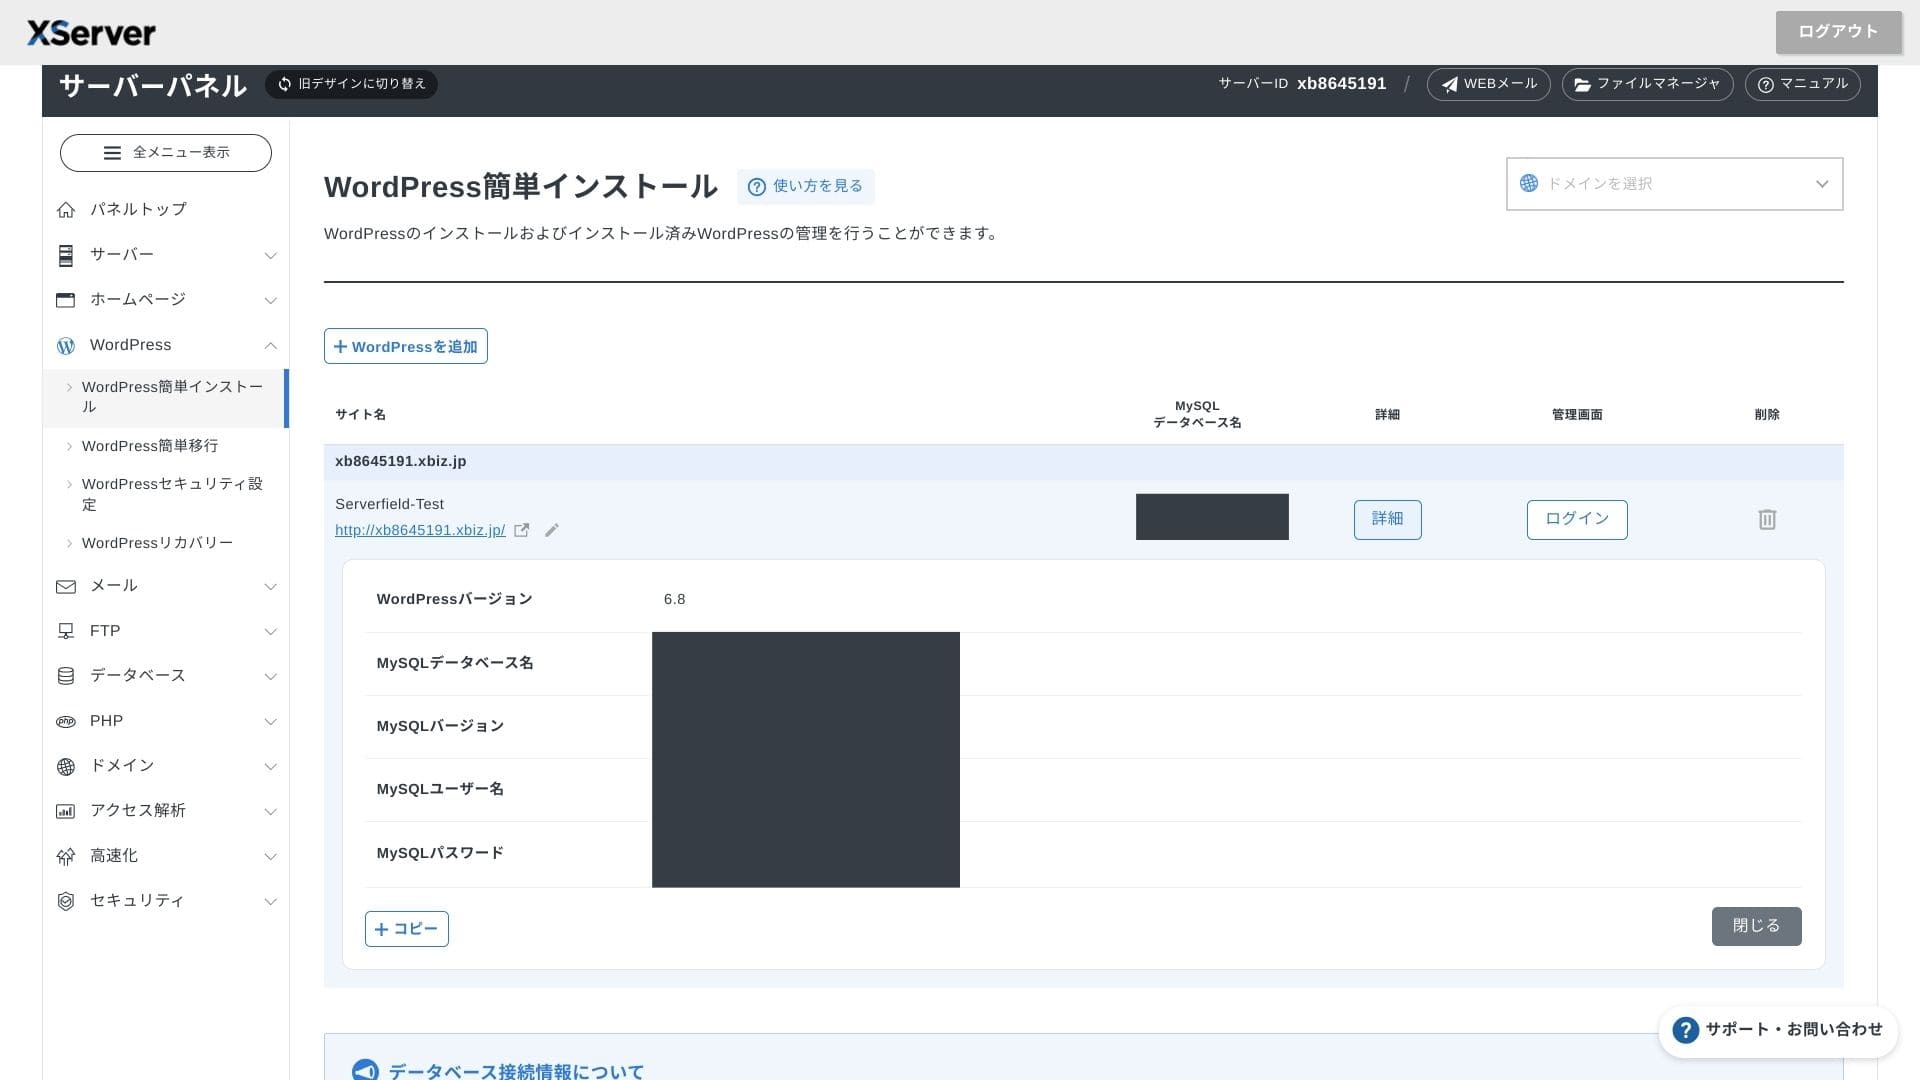Click the question icon in マニュアル

coord(1766,85)
